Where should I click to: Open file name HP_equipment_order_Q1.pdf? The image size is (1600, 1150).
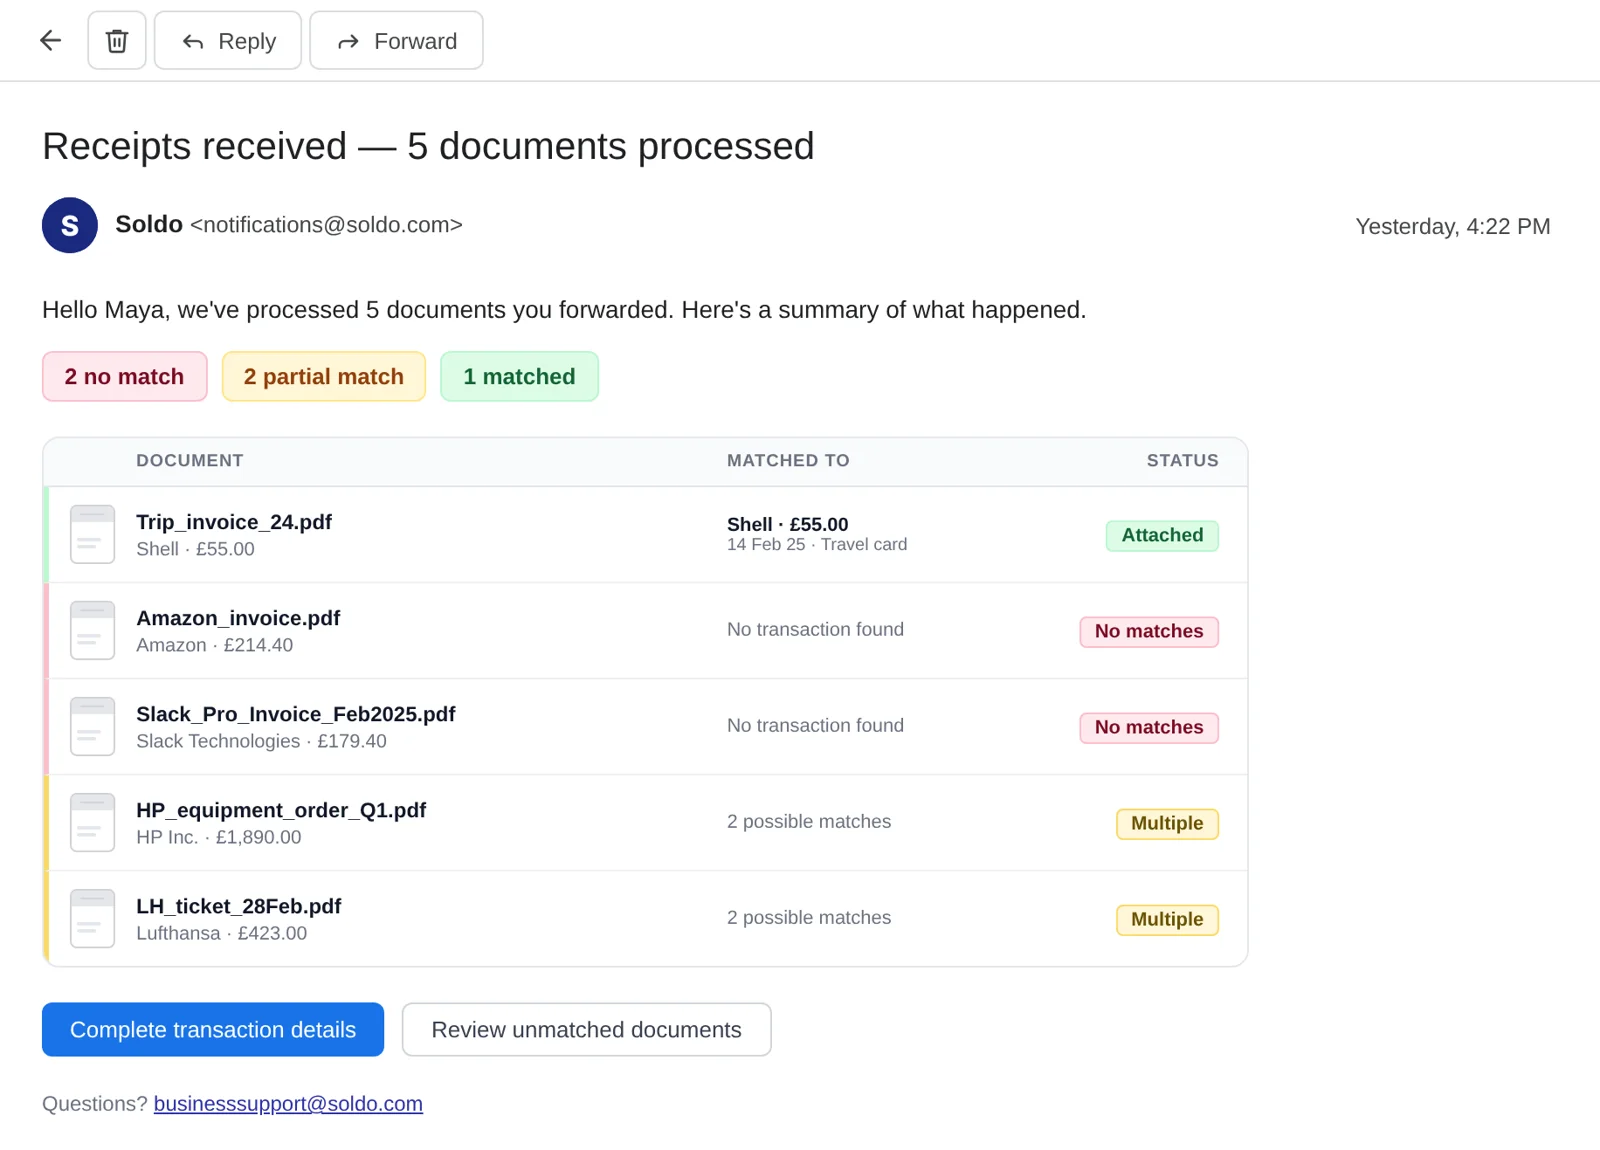pyautogui.click(x=281, y=810)
